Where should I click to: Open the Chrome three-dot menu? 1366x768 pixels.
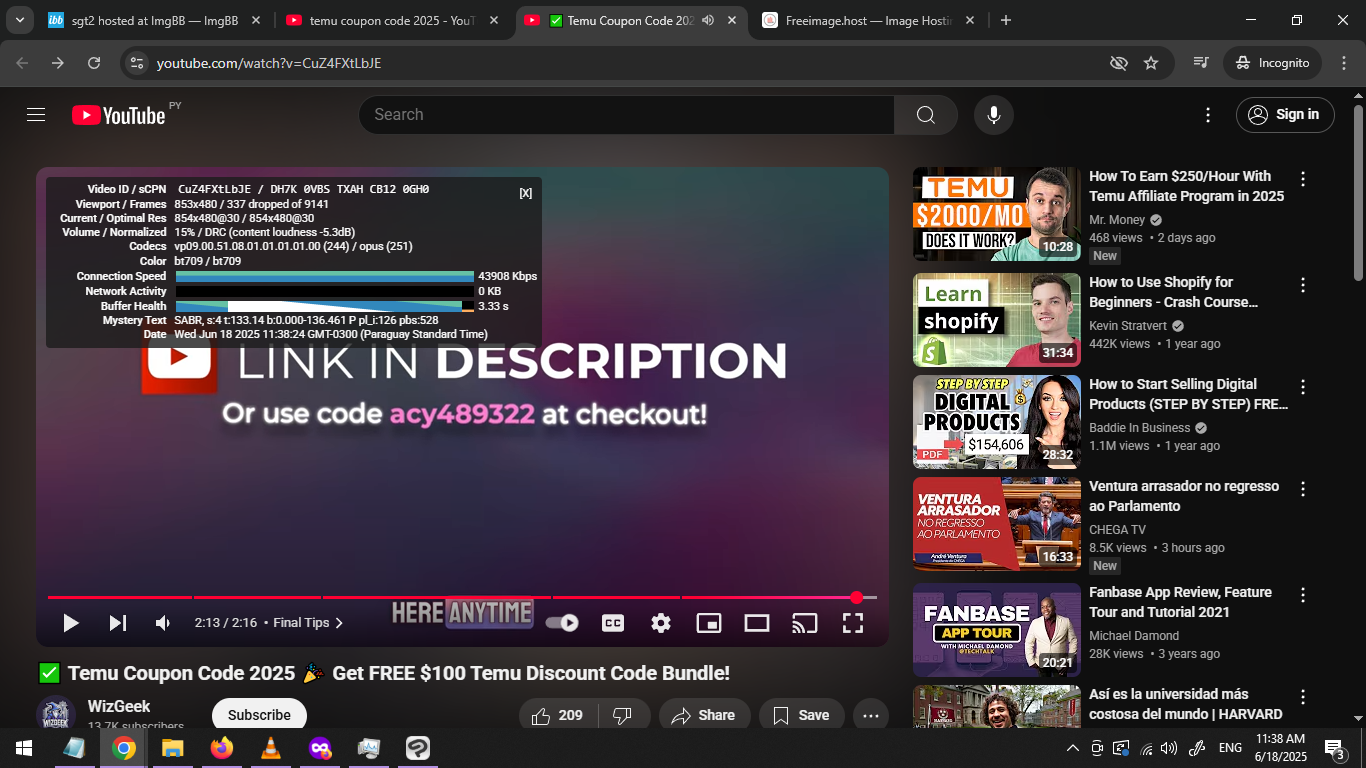click(1343, 63)
